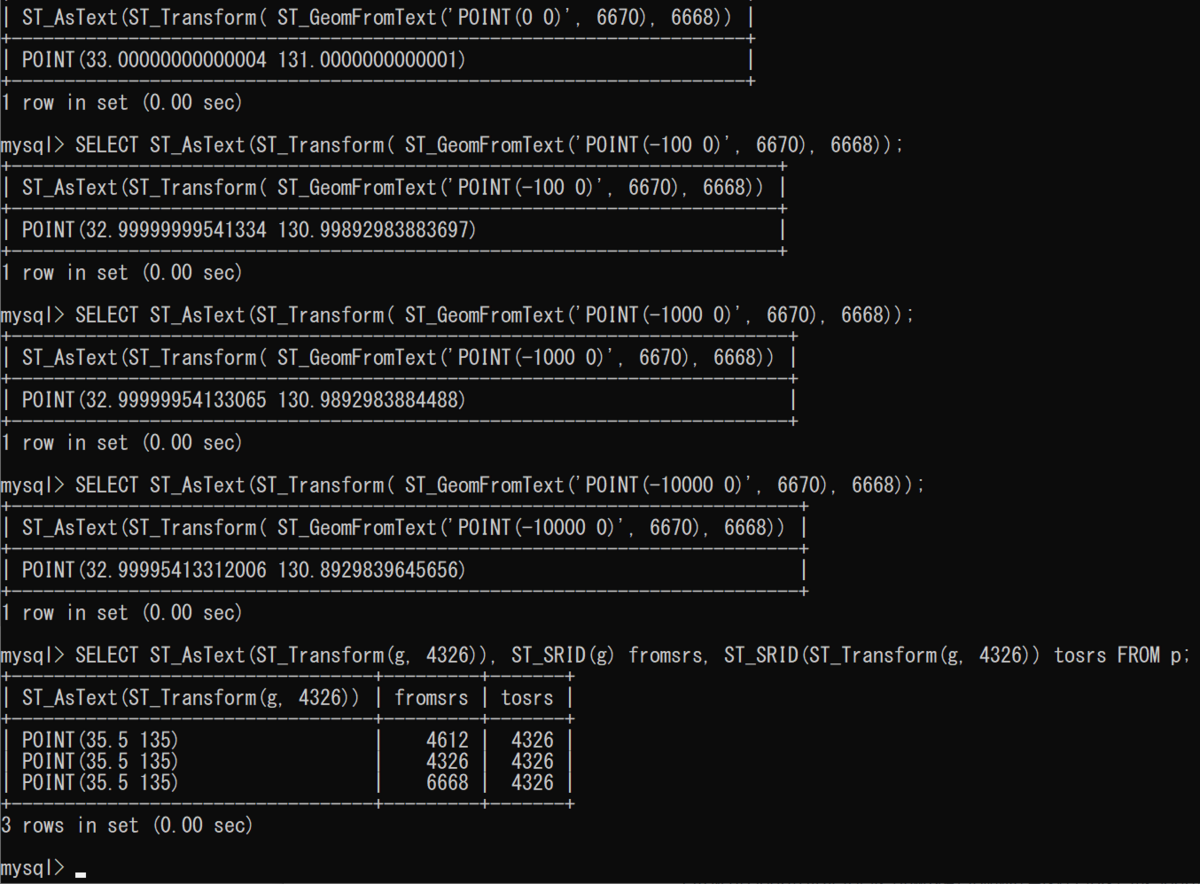Click the POINT(-1000 0) SELECT command line
The width and height of the screenshot is (1200, 884).
pos(457,315)
